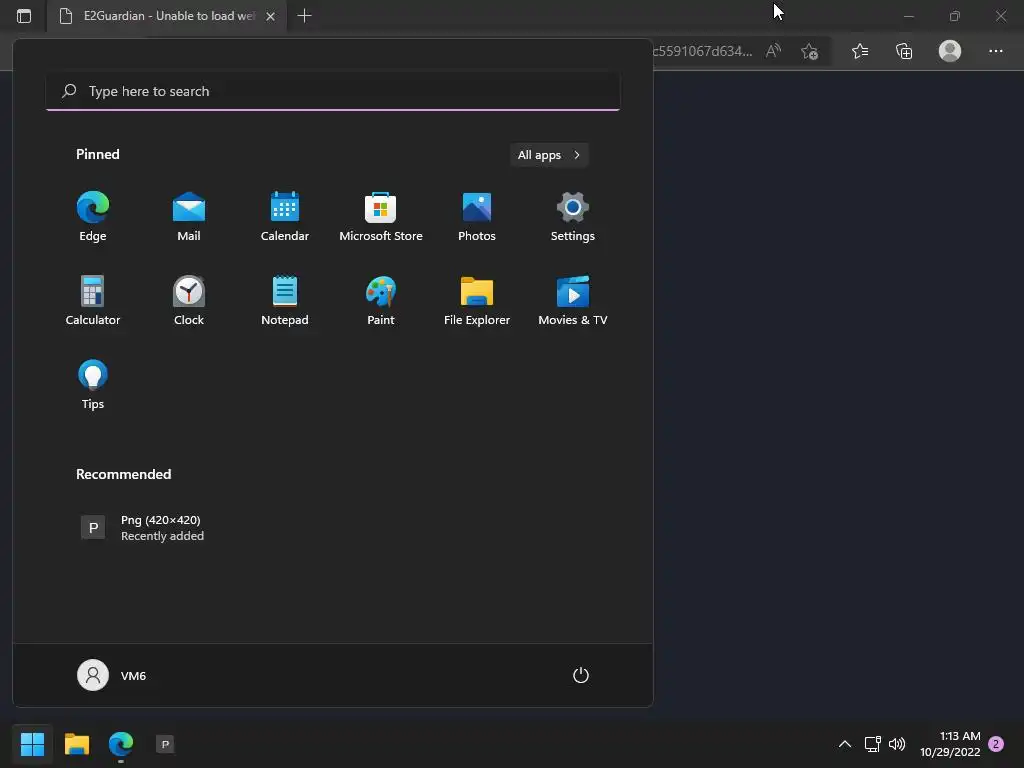The width and height of the screenshot is (1024, 768).
Task: Show hidden system tray icons
Action: click(x=844, y=744)
